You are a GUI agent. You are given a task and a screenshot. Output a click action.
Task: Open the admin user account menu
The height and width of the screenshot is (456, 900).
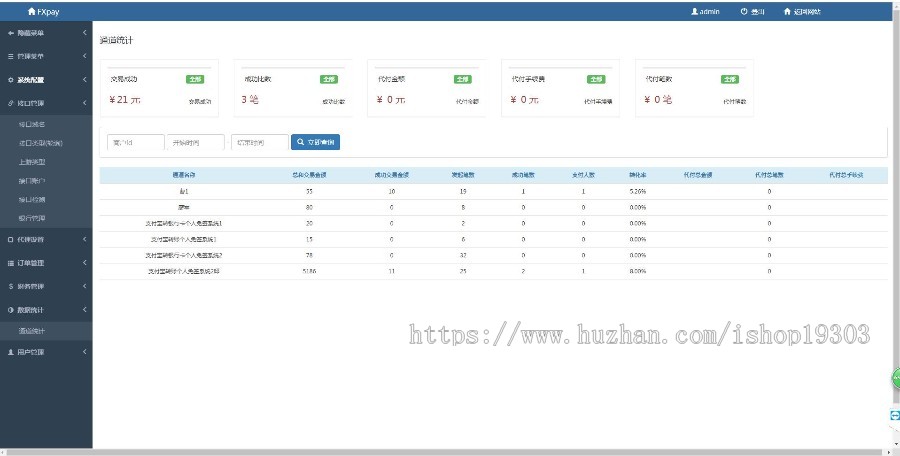pyautogui.click(x=705, y=11)
